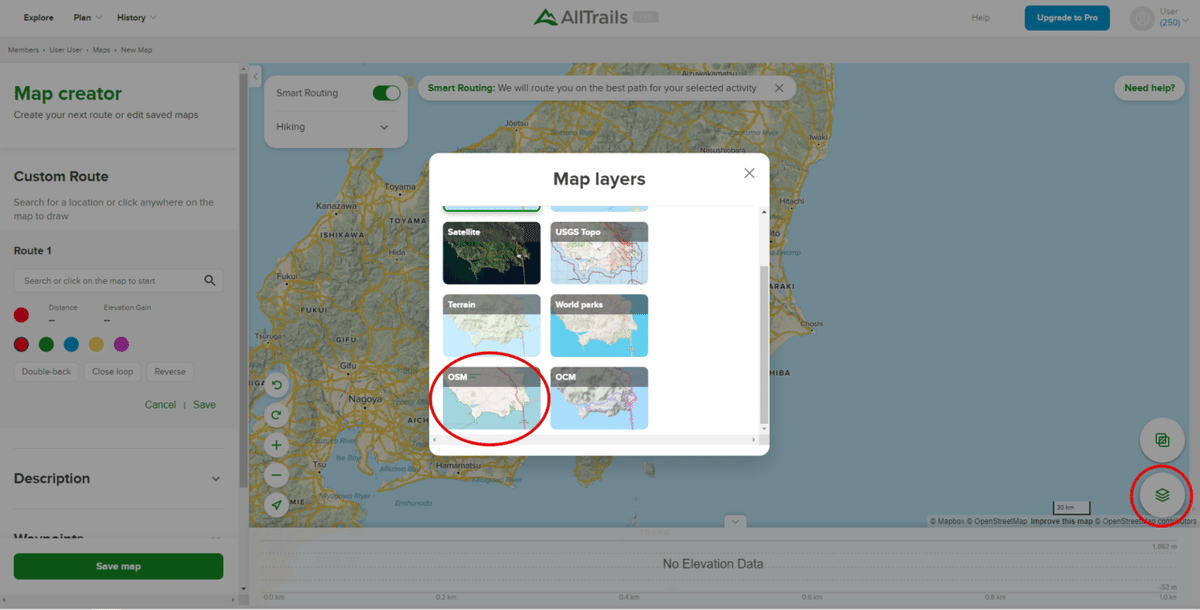Zoom in with the plus button
1200x610 pixels.
(x=277, y=445)
